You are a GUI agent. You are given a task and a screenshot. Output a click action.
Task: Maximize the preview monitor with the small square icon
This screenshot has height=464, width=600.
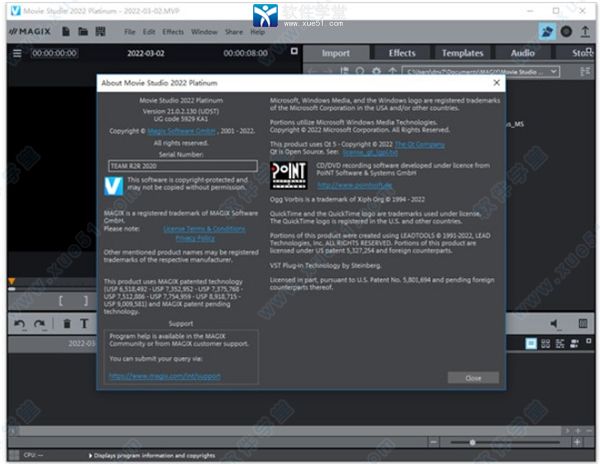(294, 51)
